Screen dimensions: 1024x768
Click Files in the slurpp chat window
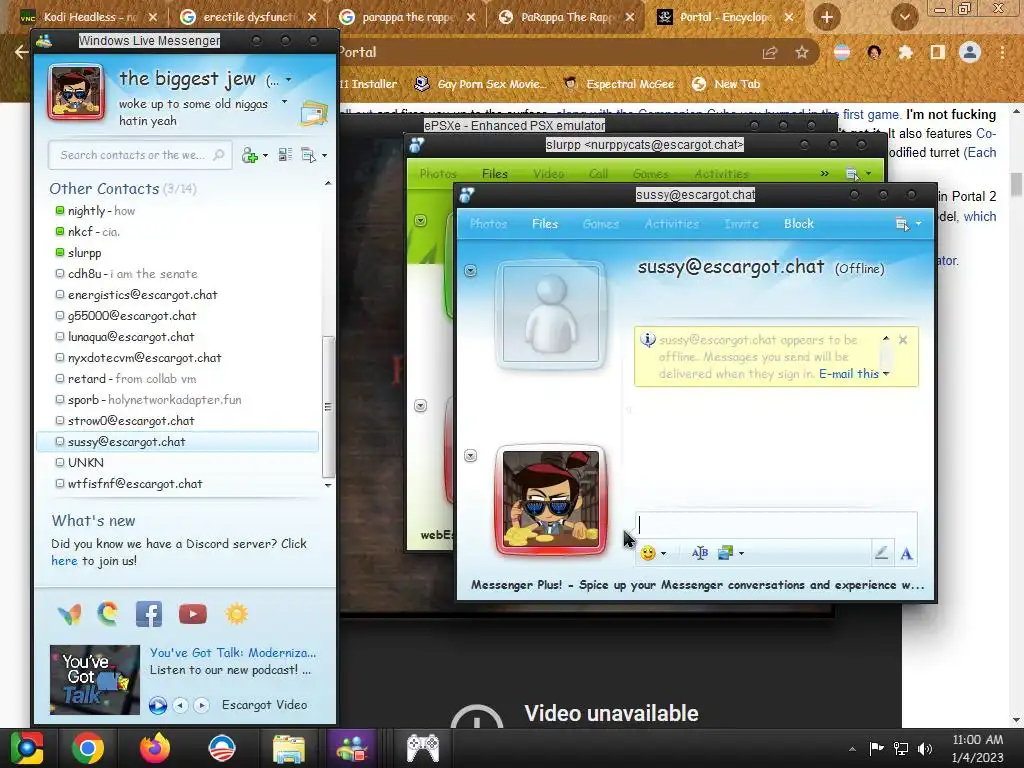[x=494, y=174]
